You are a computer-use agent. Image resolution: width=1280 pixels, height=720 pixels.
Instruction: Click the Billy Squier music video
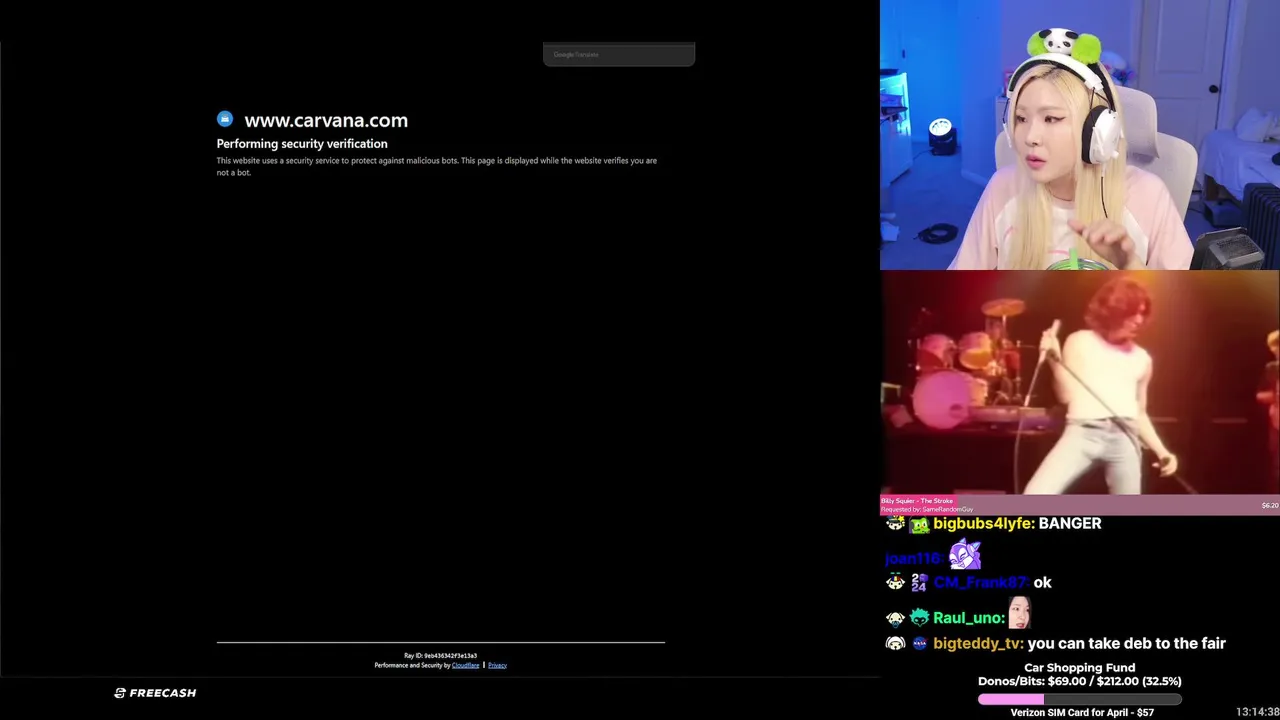(1080, 383)
